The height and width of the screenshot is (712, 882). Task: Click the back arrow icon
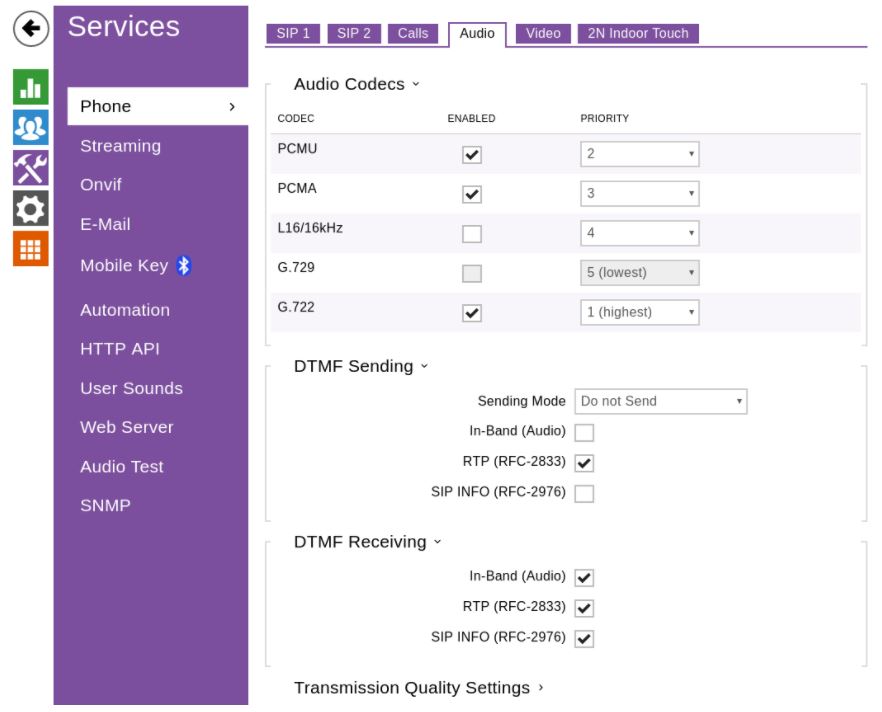(31, 29)
